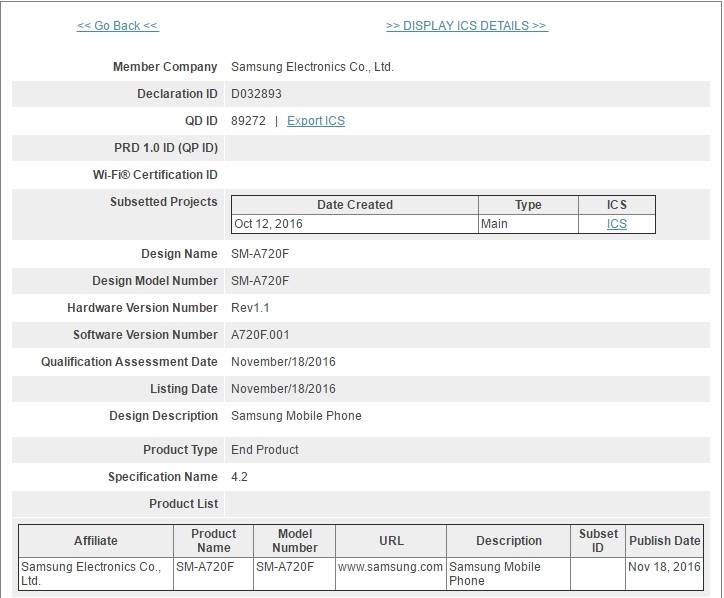Click the Type column header

[x=528, y=205]
